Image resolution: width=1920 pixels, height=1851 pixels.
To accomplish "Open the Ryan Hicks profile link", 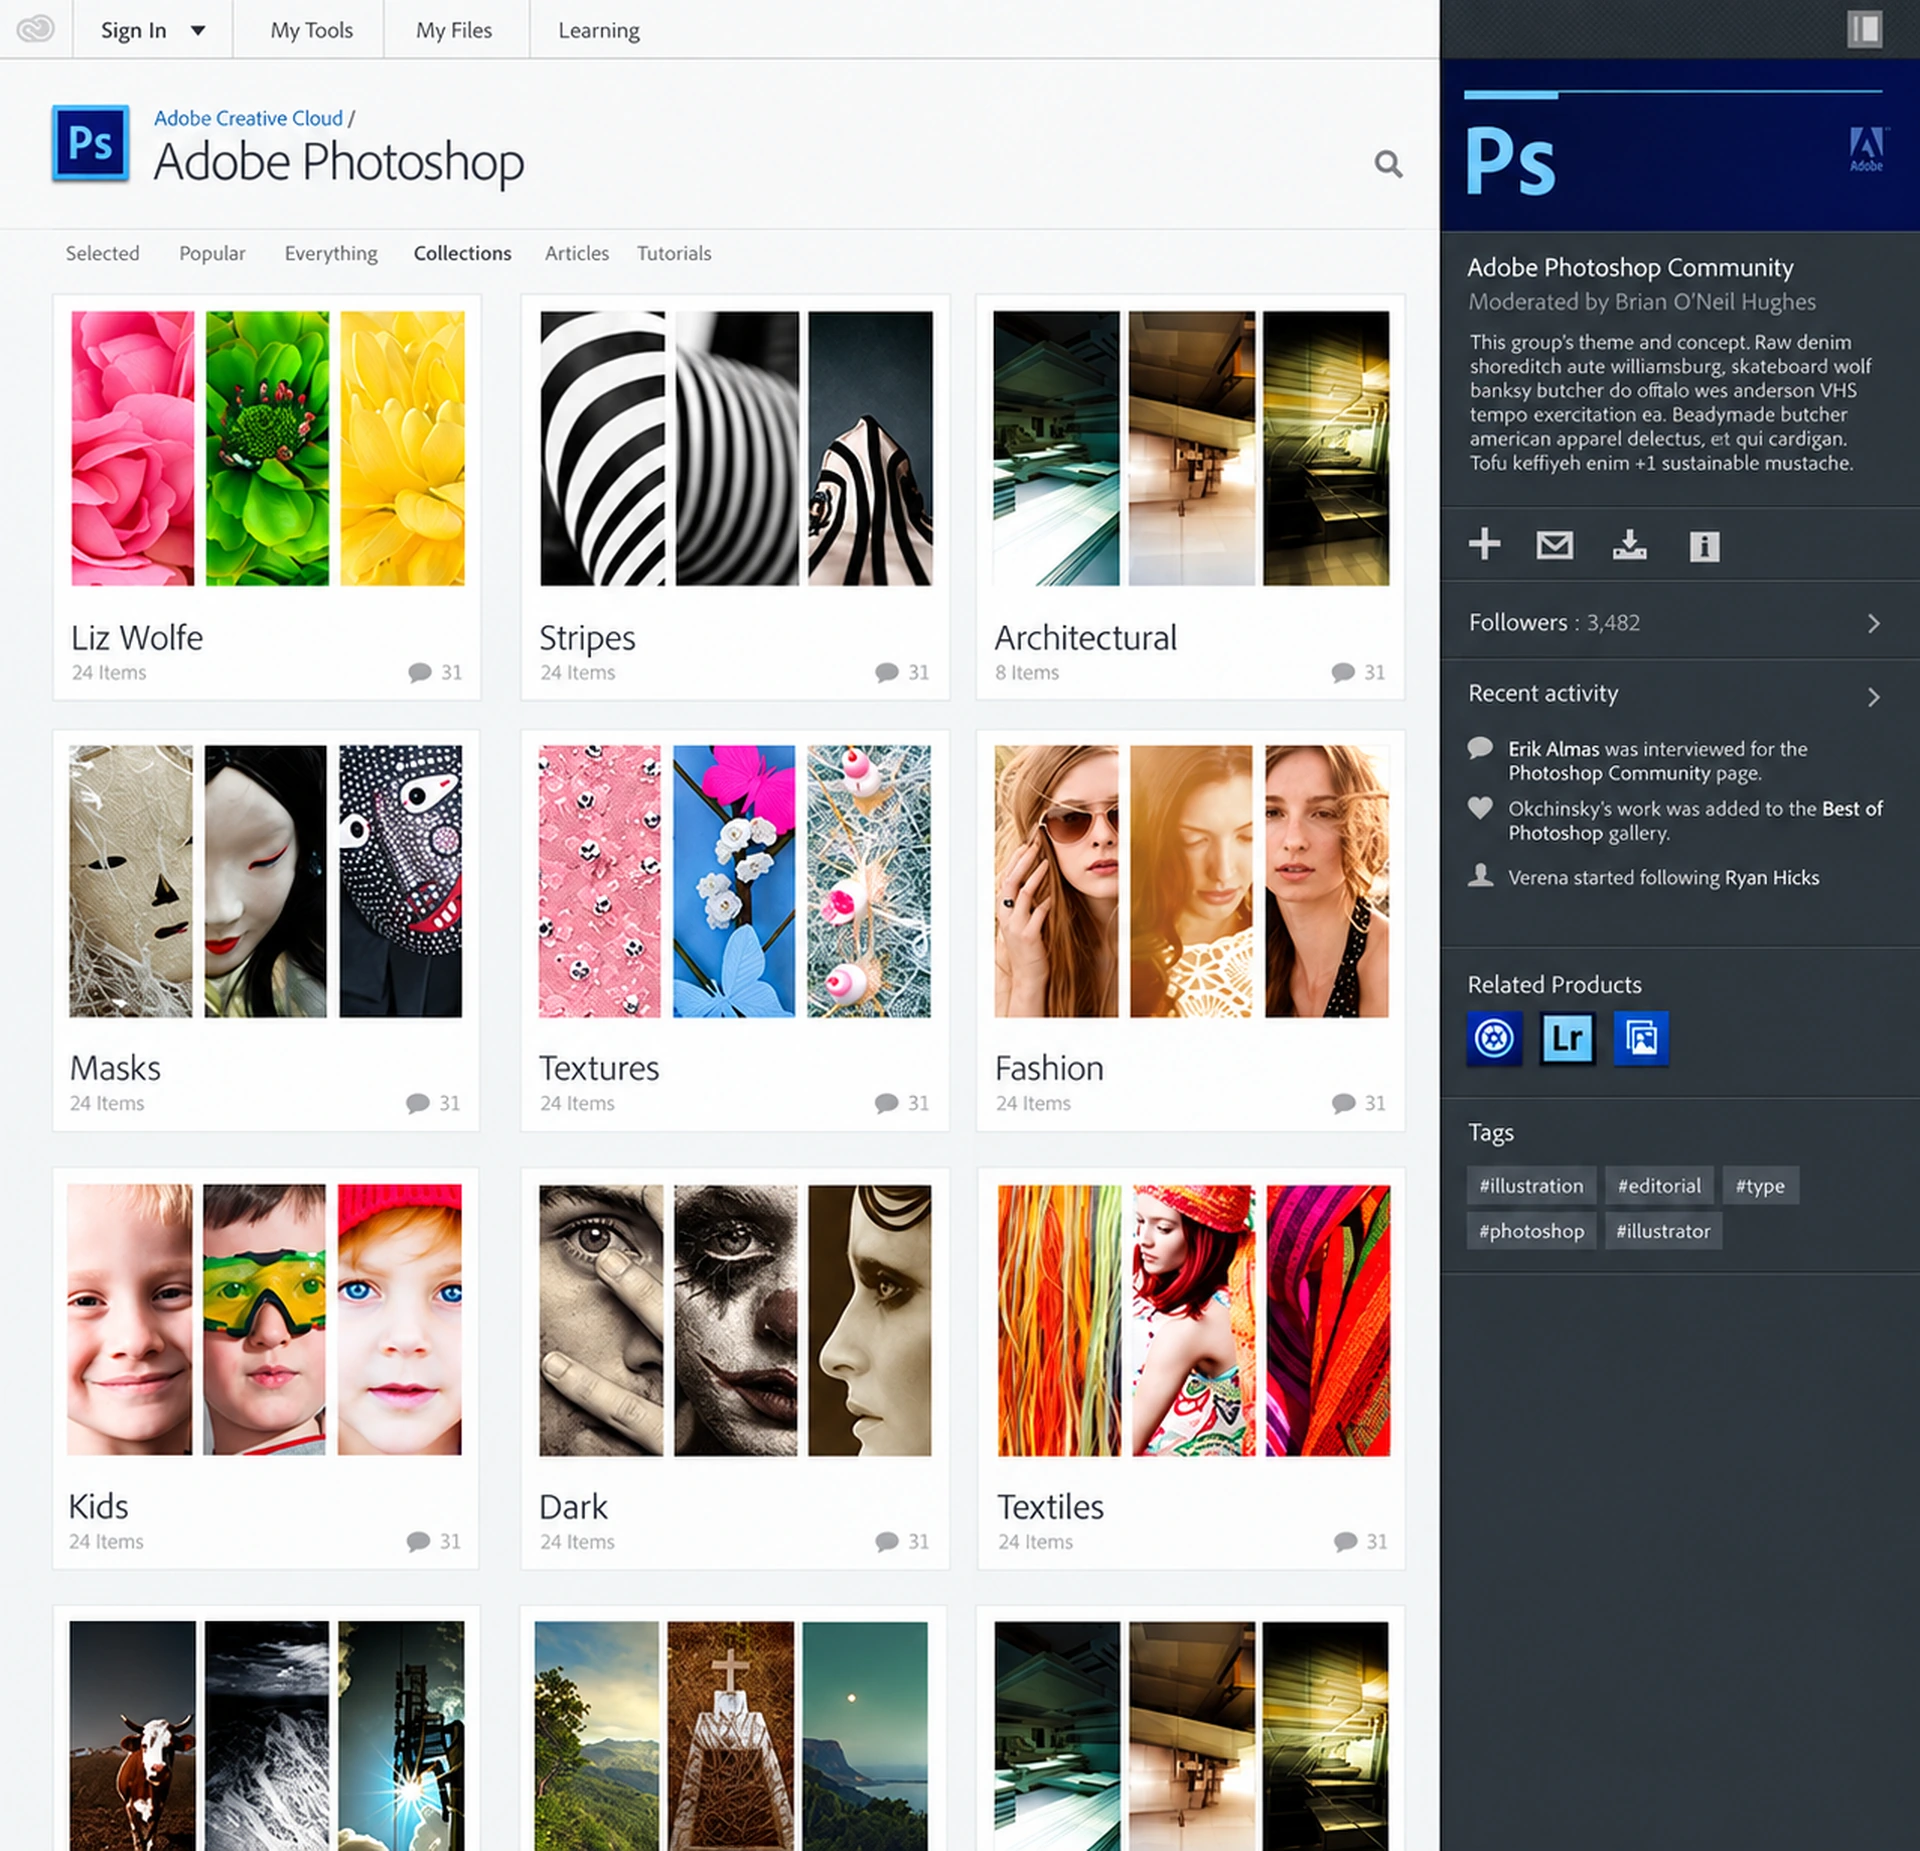I will click(x=1771, y=877).
